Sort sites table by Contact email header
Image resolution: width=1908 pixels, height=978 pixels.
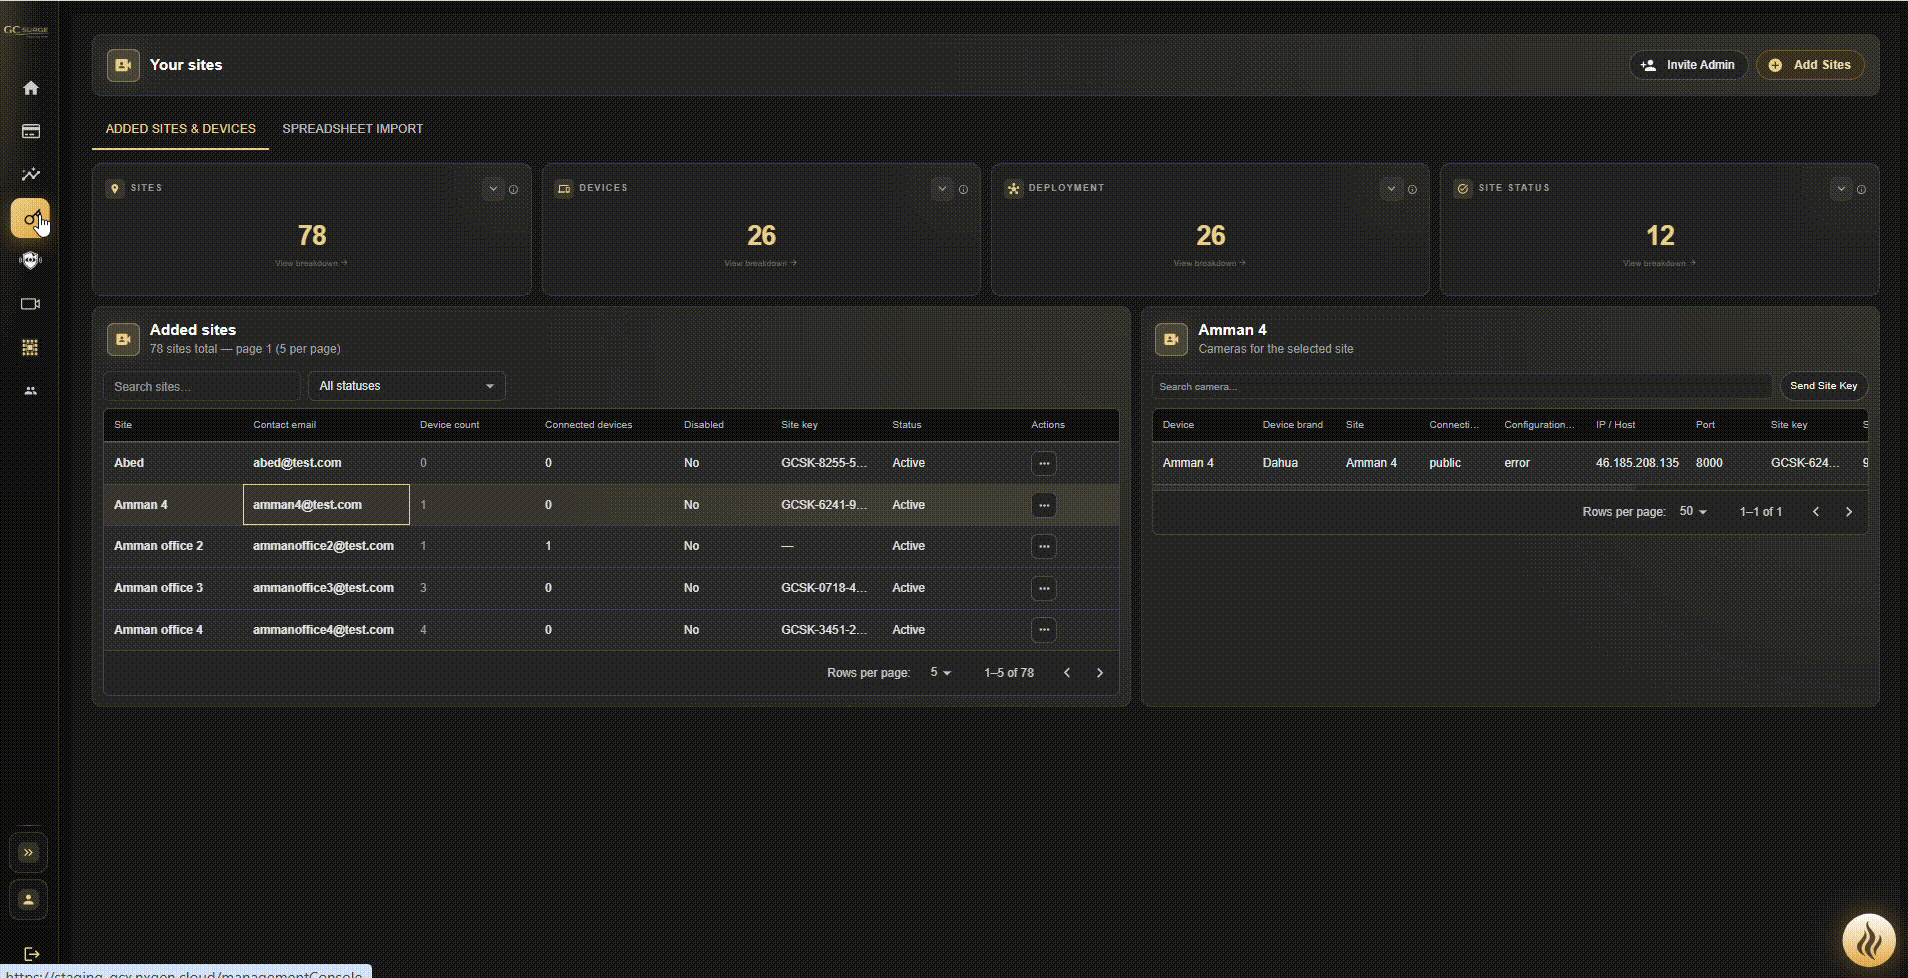click(284, 425)
